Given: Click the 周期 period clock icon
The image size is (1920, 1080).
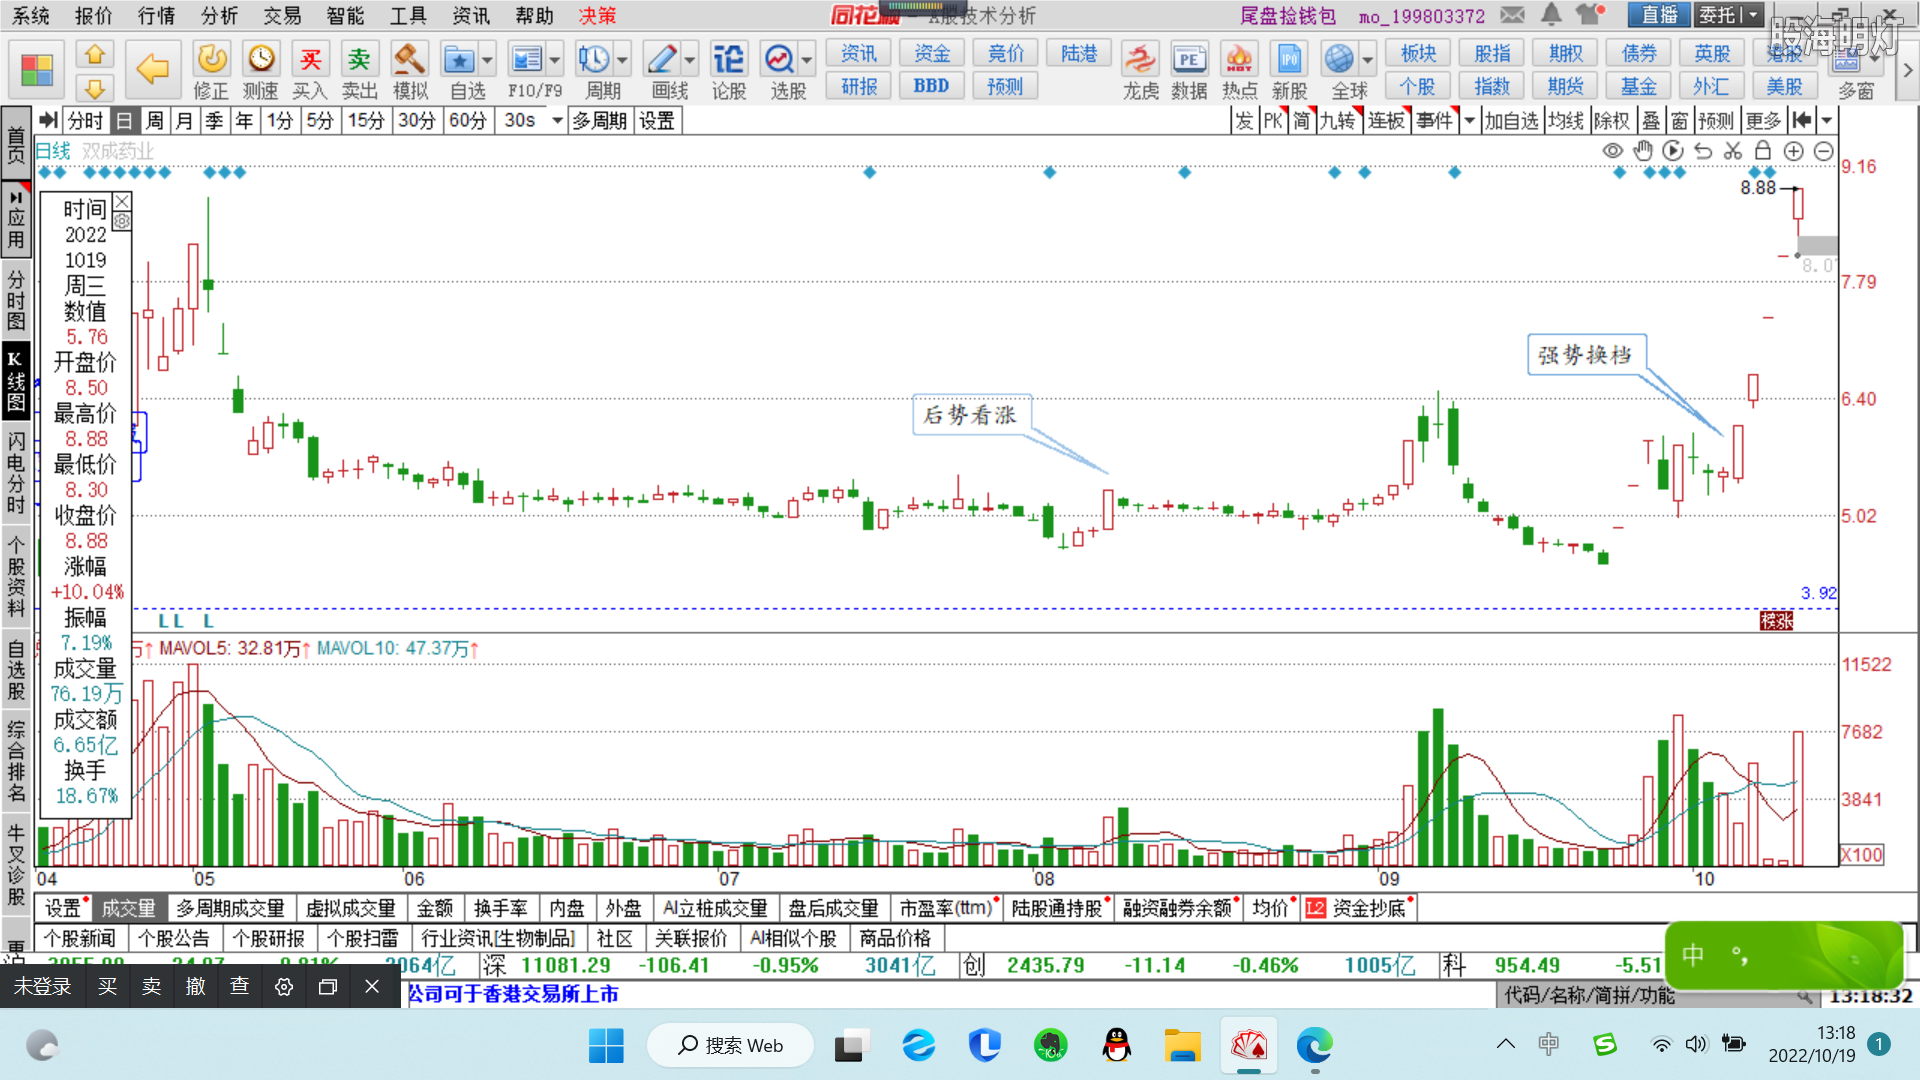Looking at the screenshot, I should [594, 60].
